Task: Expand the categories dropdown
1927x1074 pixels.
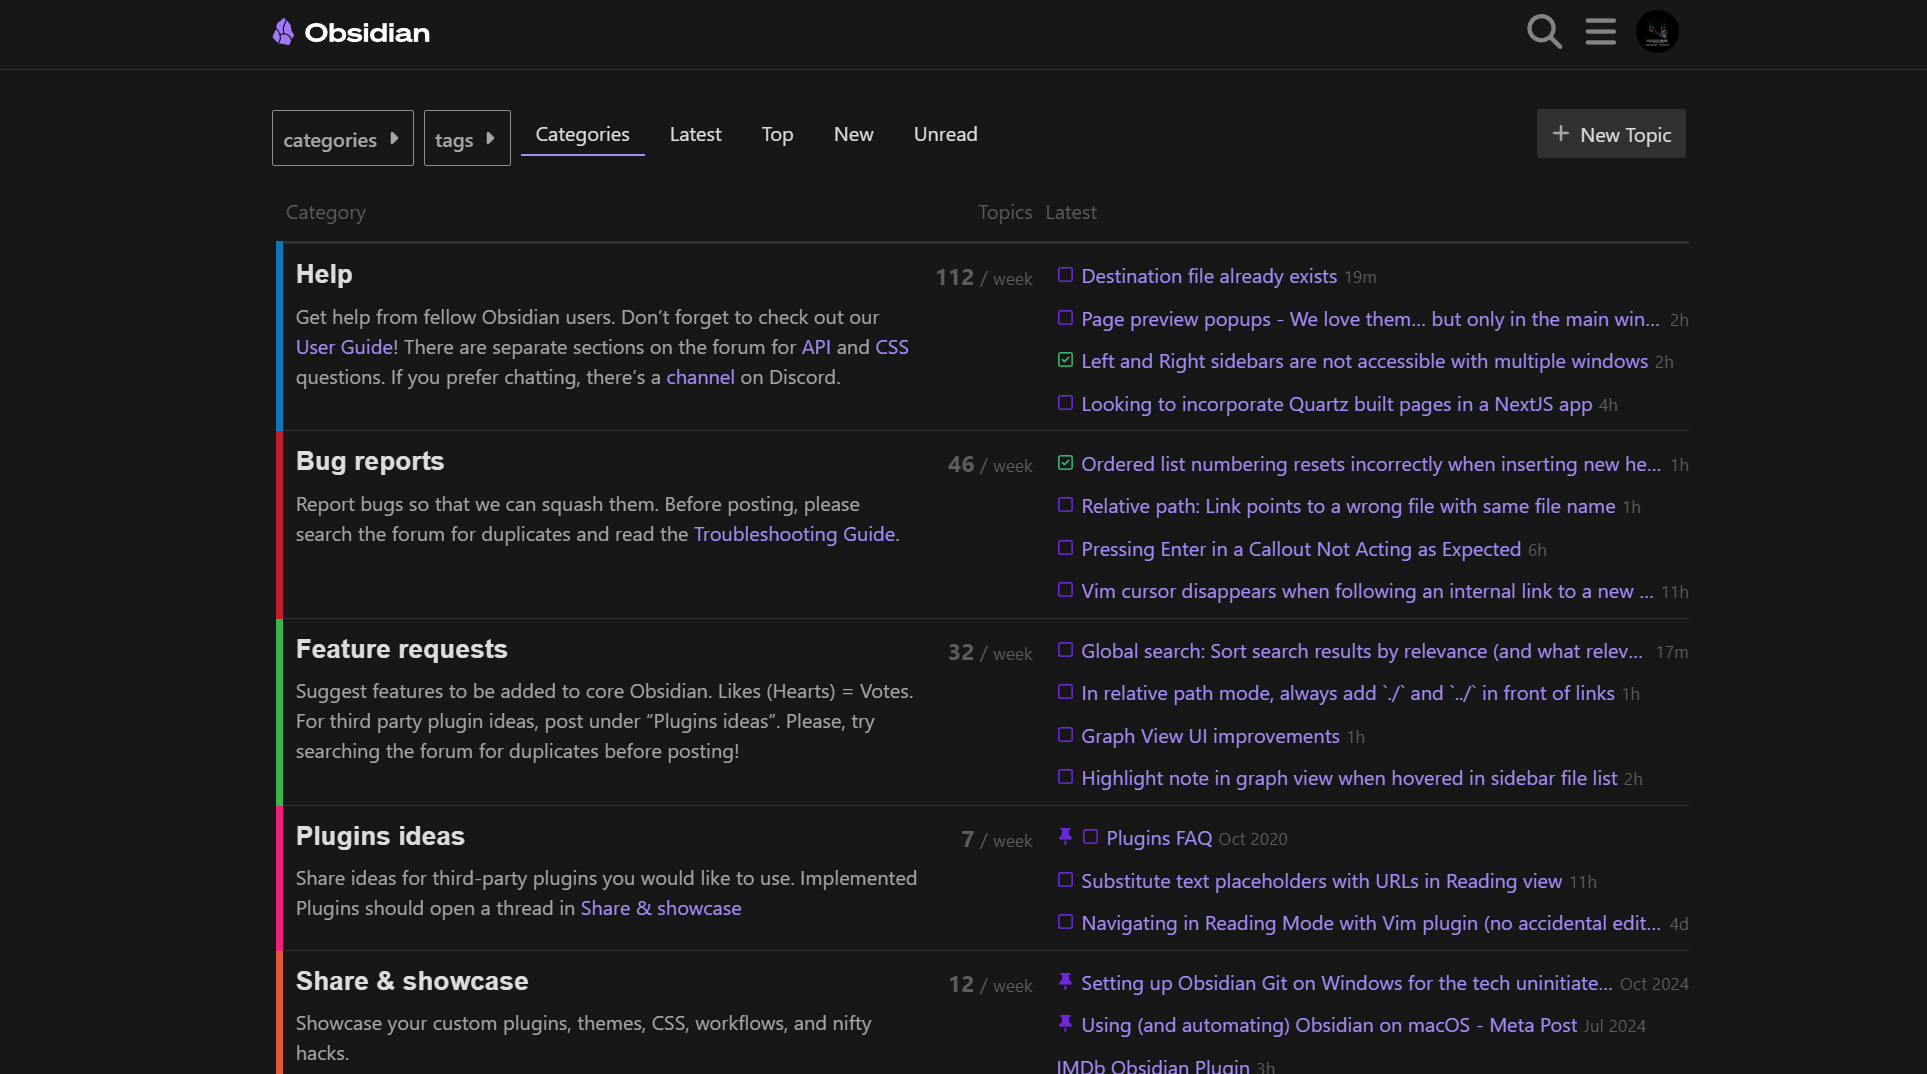Action: 342,139
